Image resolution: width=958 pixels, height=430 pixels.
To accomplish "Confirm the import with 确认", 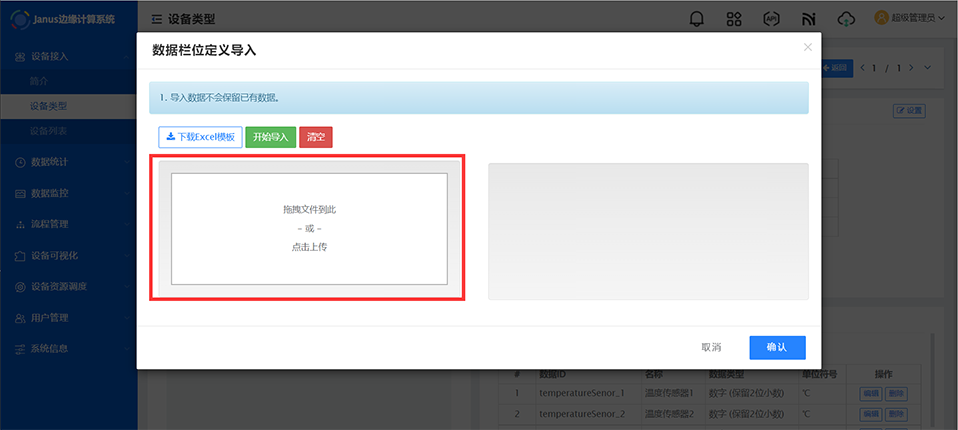I will tap(777, 347).
